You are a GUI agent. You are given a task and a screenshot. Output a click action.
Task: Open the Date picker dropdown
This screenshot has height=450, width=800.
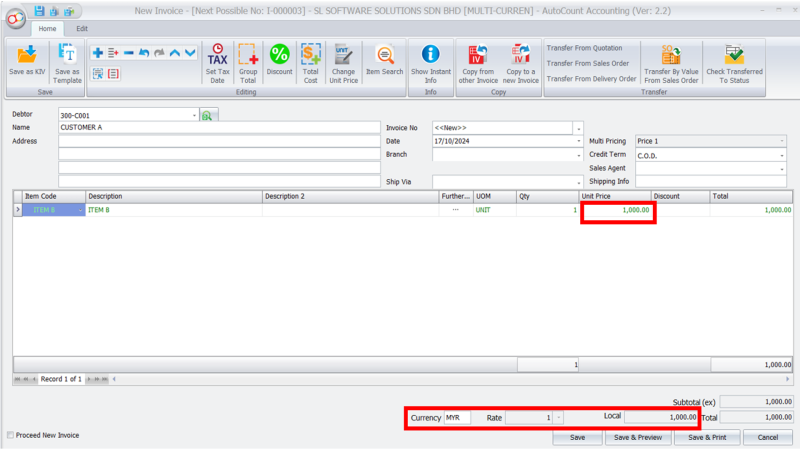pyautogui.click(x=578, y=141)
